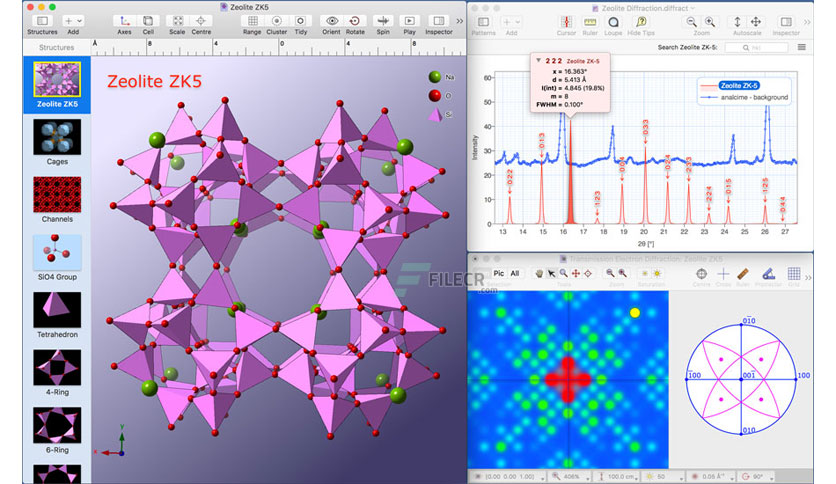Select the All tab
This screenshot has width=836, height=484.
coord(515,273)
